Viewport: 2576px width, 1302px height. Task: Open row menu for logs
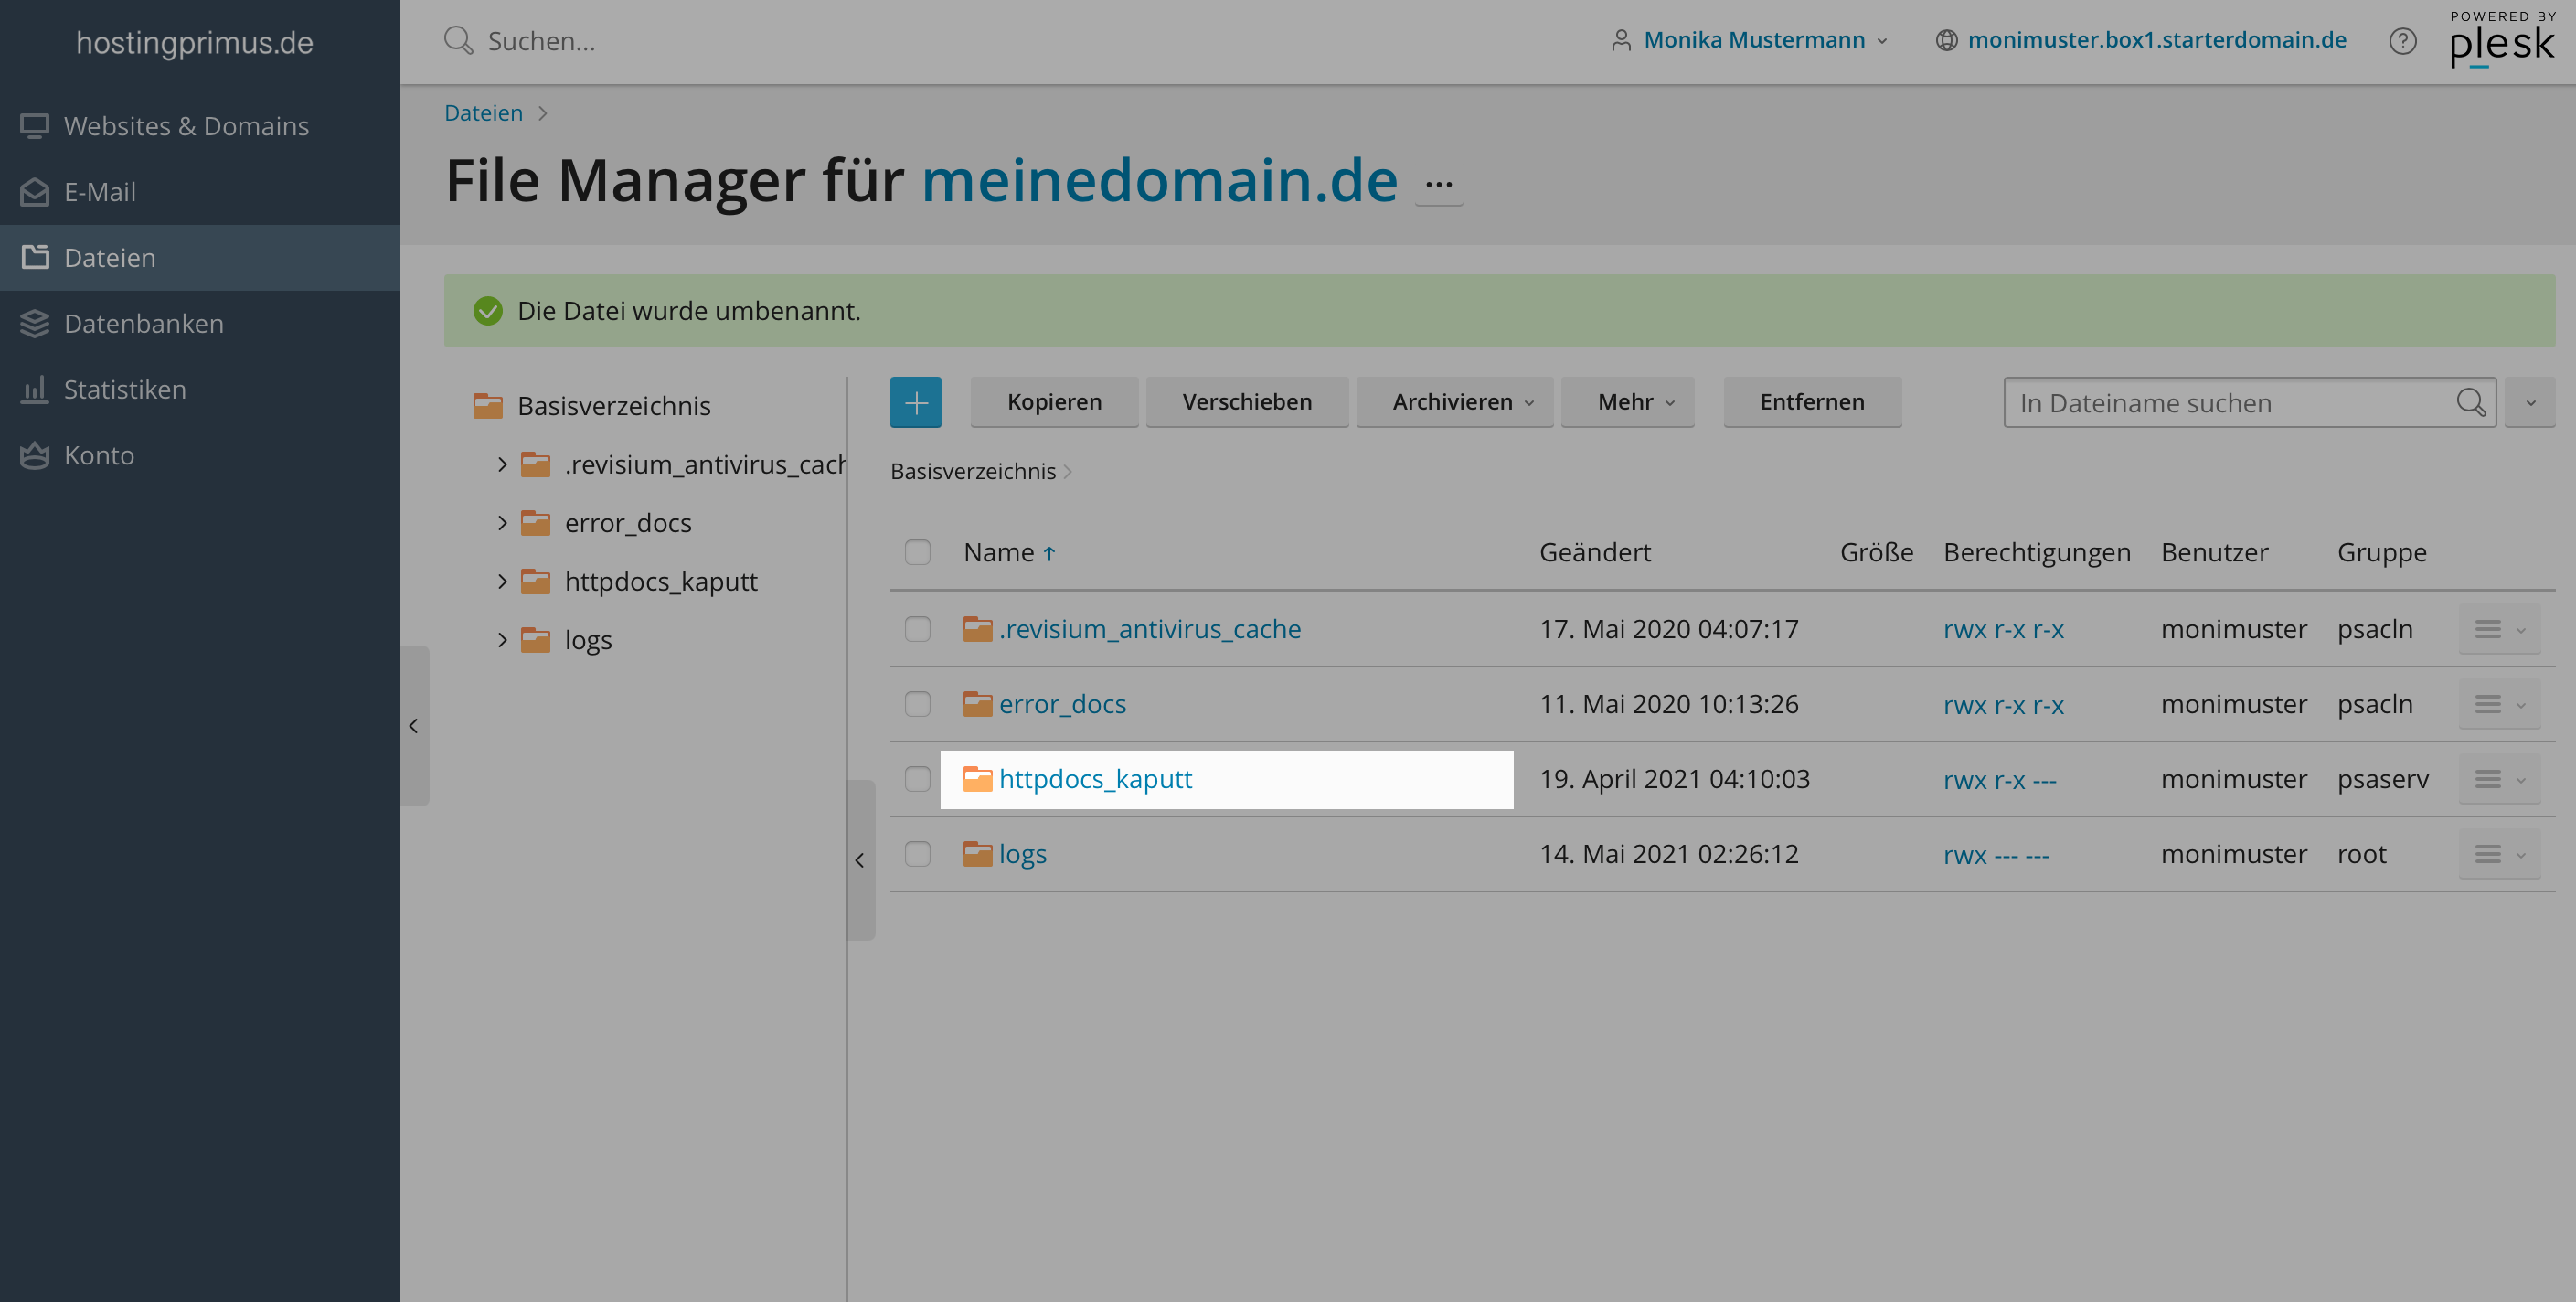(2498, 854)
